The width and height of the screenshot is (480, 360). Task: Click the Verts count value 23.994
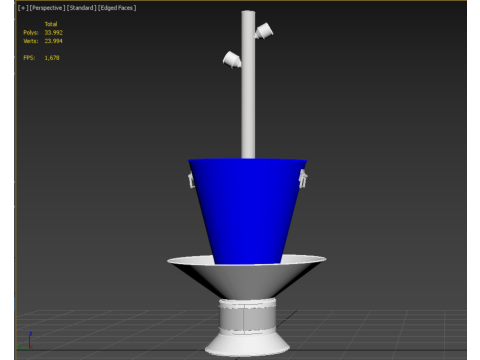pos(53,41)
